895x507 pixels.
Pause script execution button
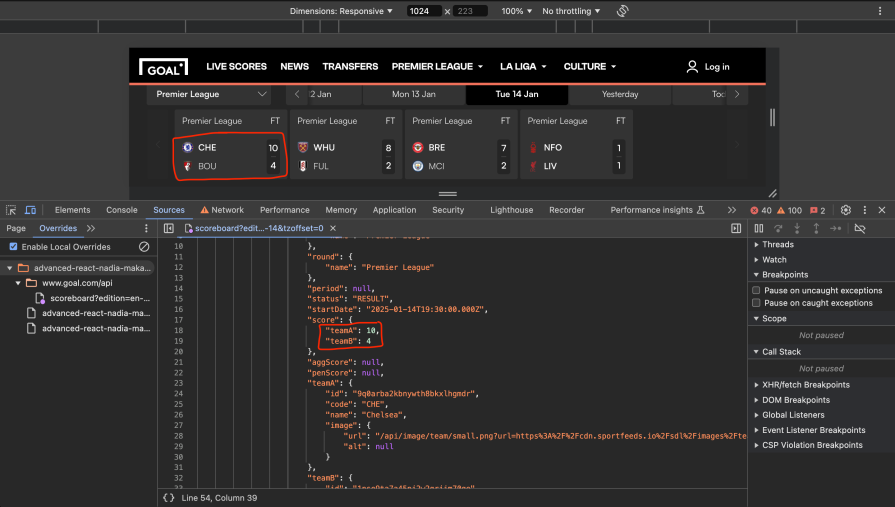[759, 229]
